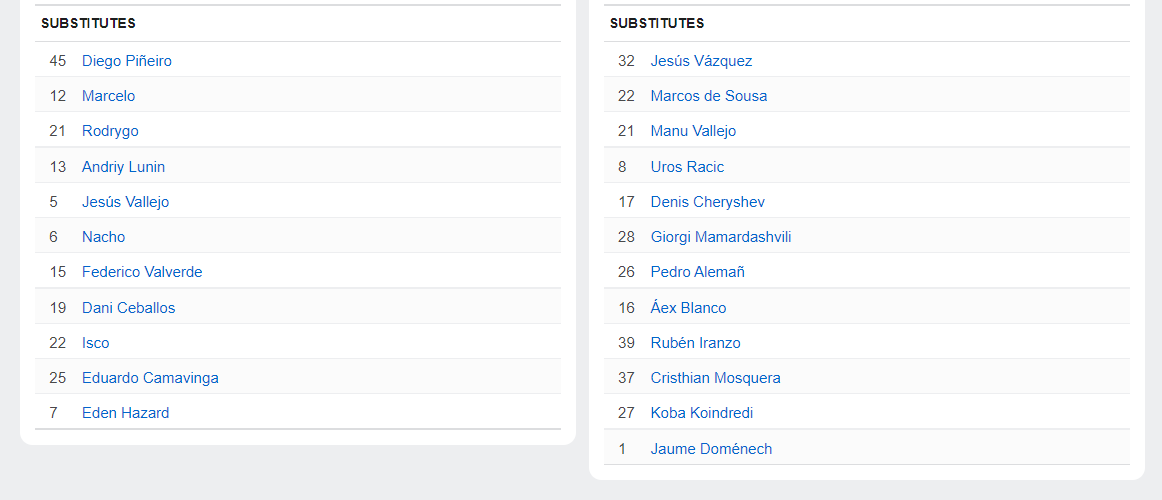1162x500 pixels.
Task: Open Andriy Lunin's profile link
Action: [x=123, y=167]
